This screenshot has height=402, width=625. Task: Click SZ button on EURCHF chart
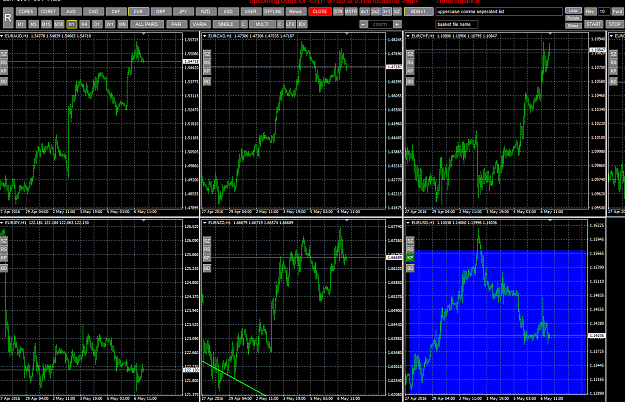(x=410, y=53)
